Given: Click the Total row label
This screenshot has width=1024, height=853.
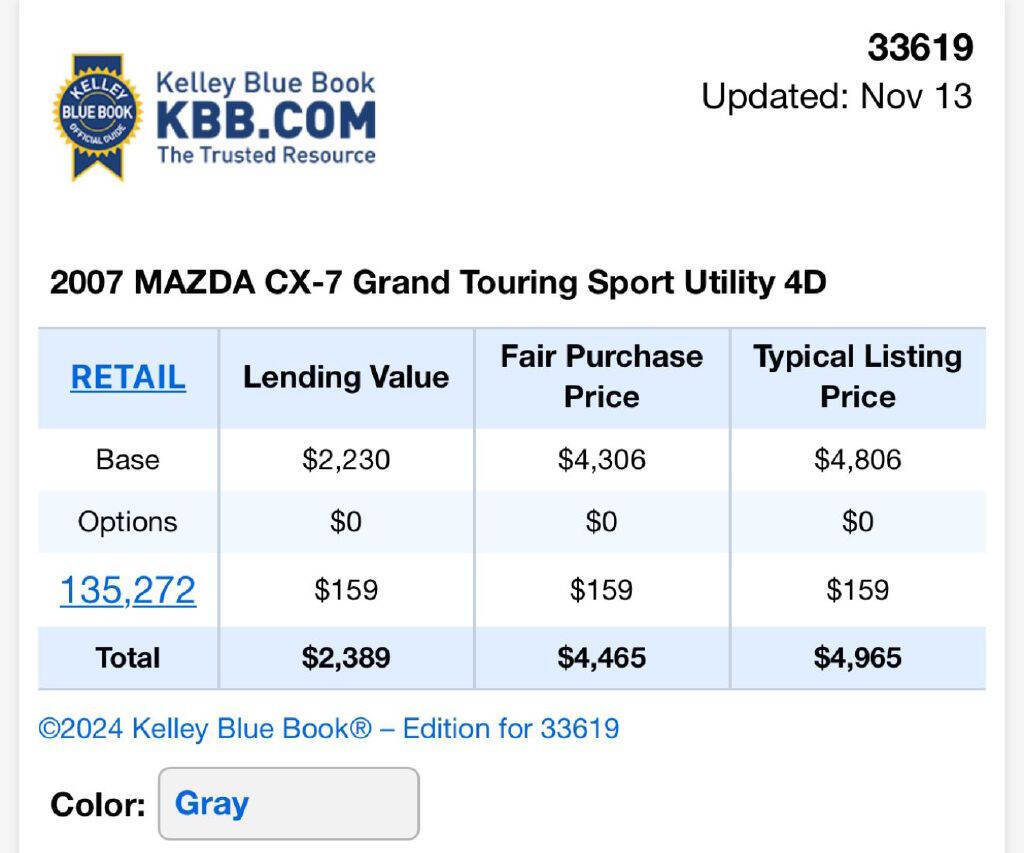Looking at the screenshot, I should pos(127,657).
